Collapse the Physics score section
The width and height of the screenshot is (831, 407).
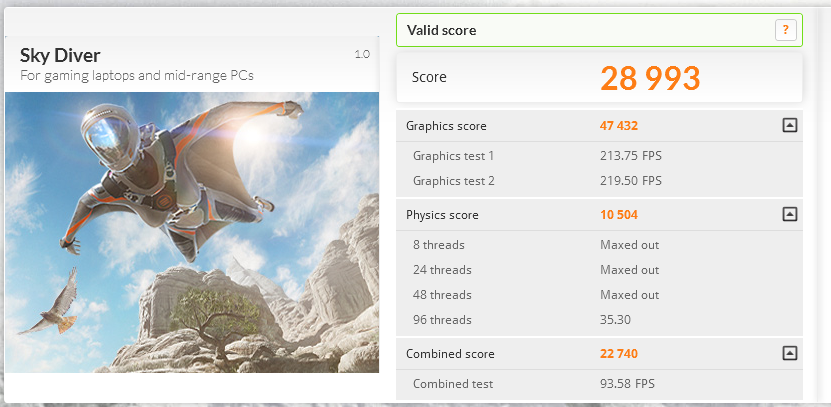(x=790, y=215)
